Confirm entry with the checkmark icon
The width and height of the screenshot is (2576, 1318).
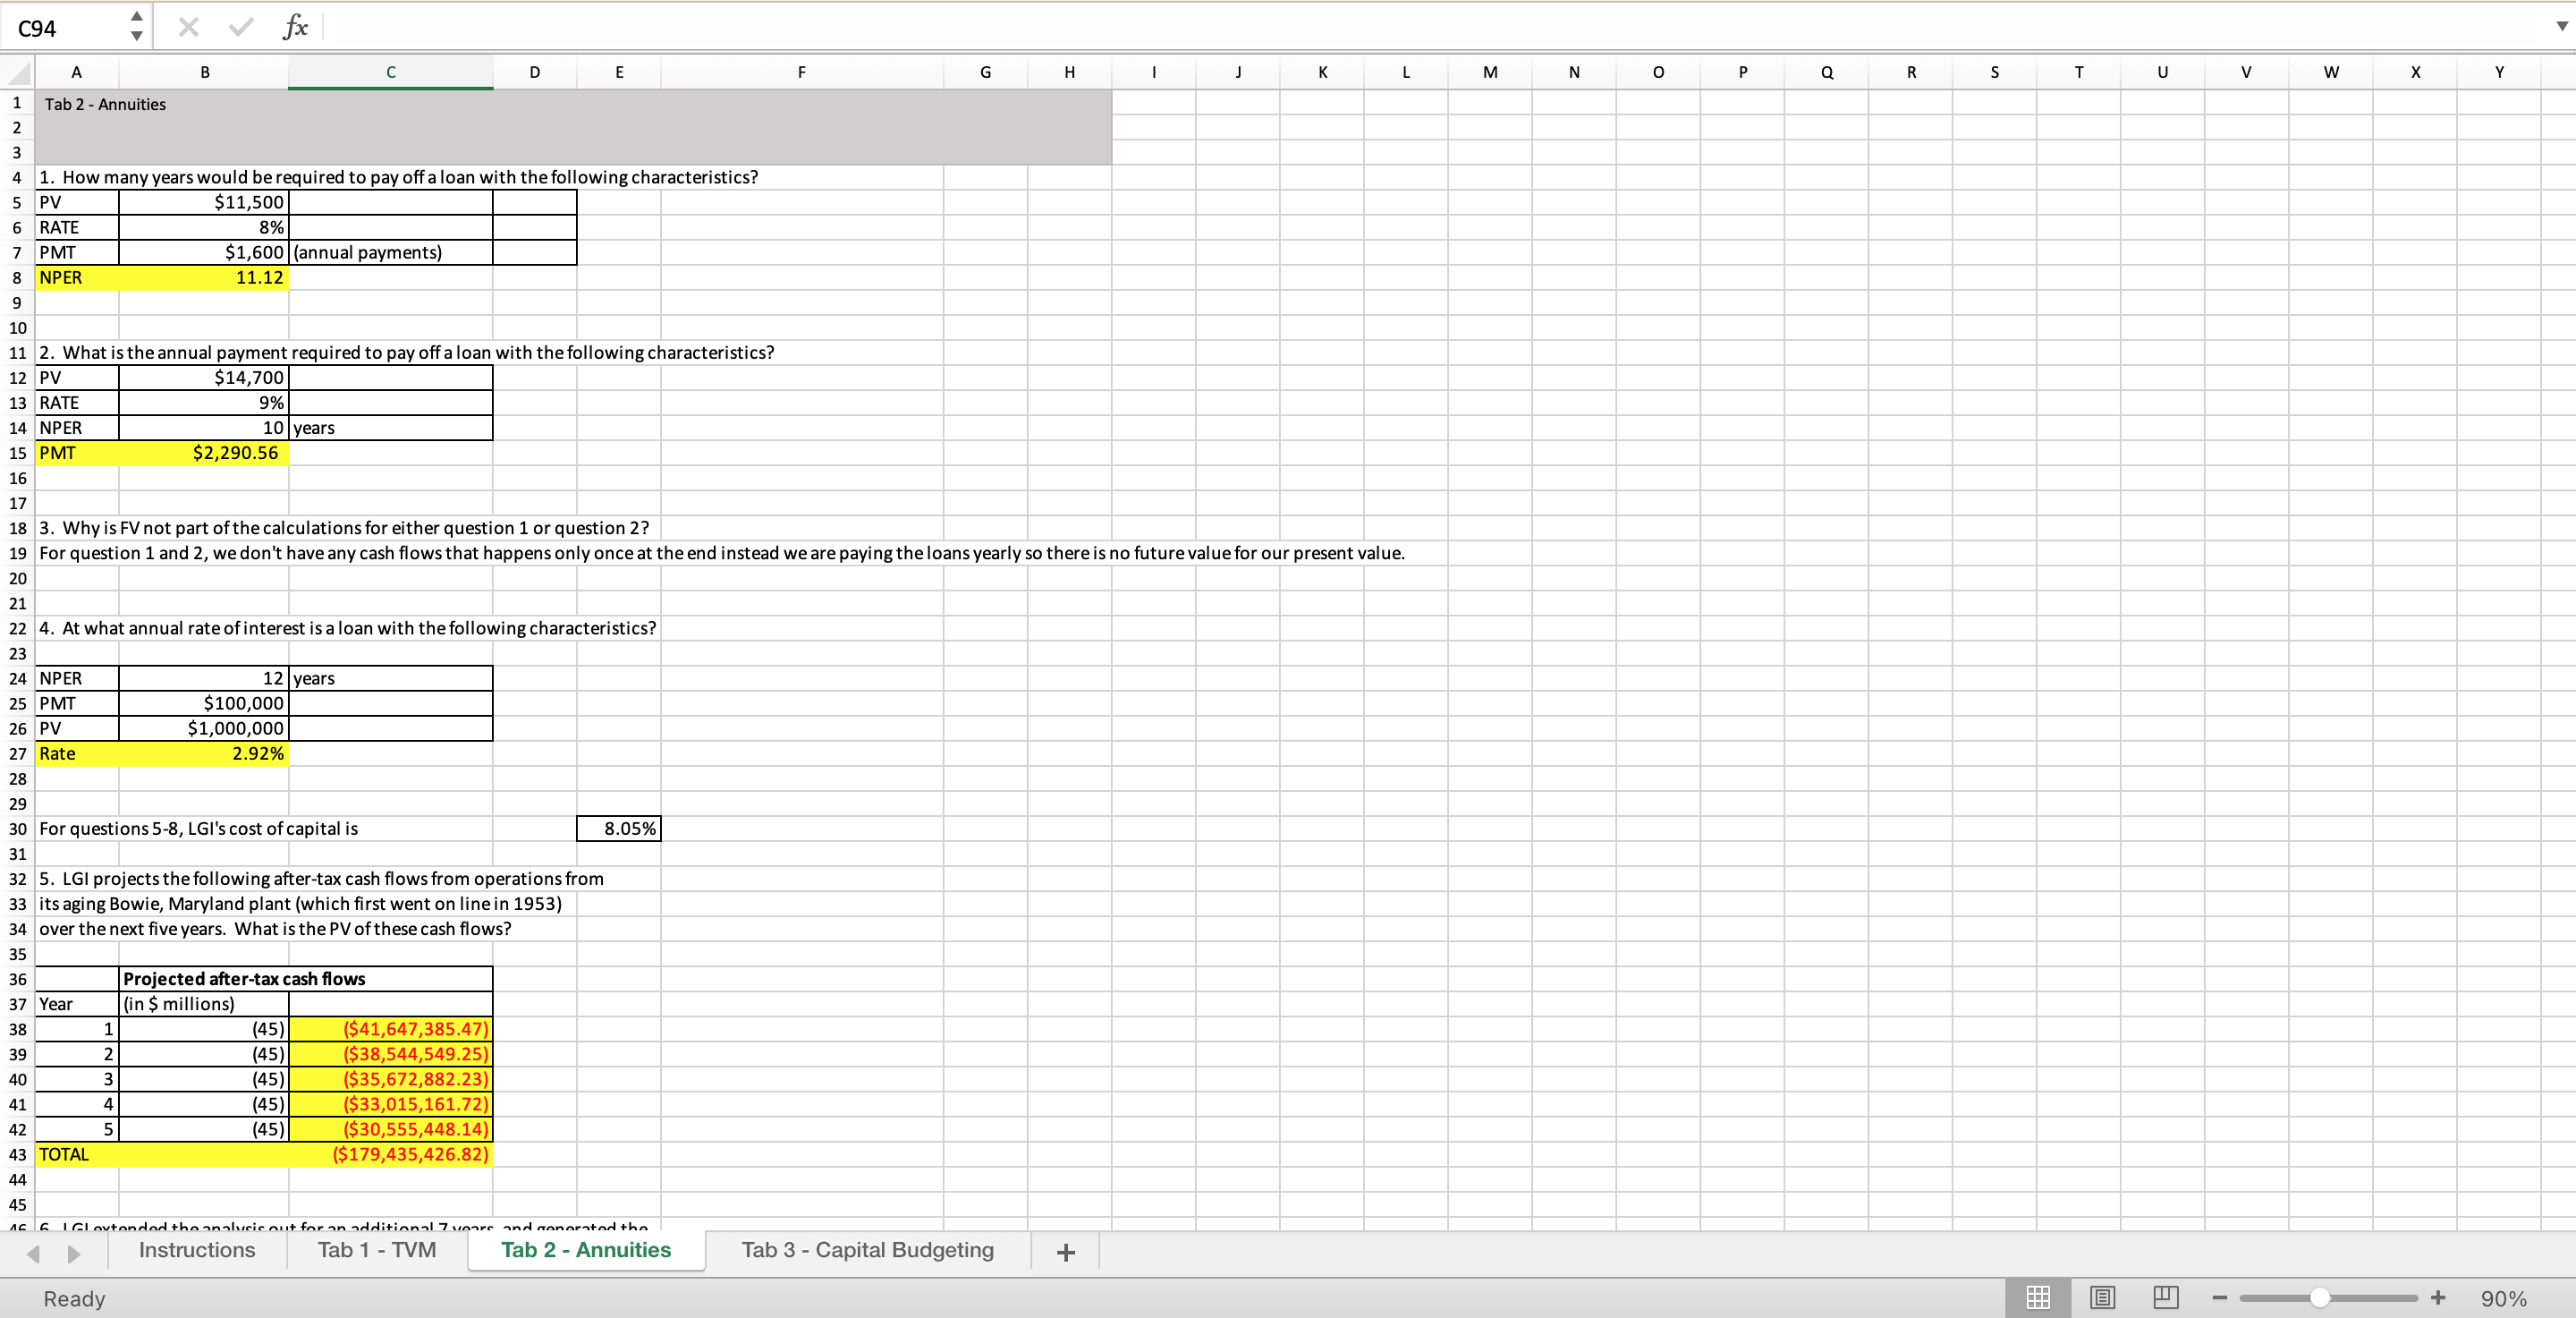point(240,27)
